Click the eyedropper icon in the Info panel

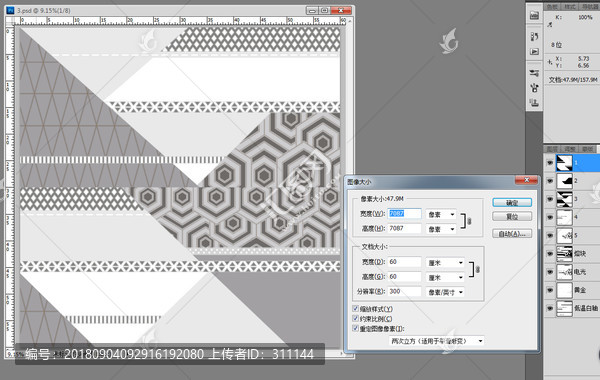tap(550, 24)
